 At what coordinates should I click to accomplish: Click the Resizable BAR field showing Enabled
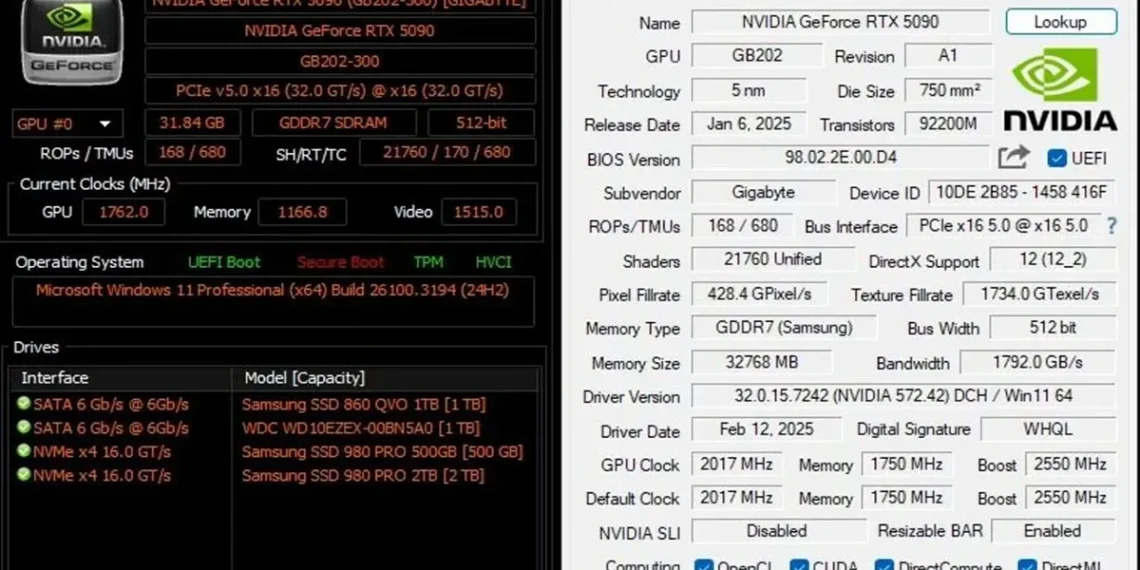click(1053, 531)
